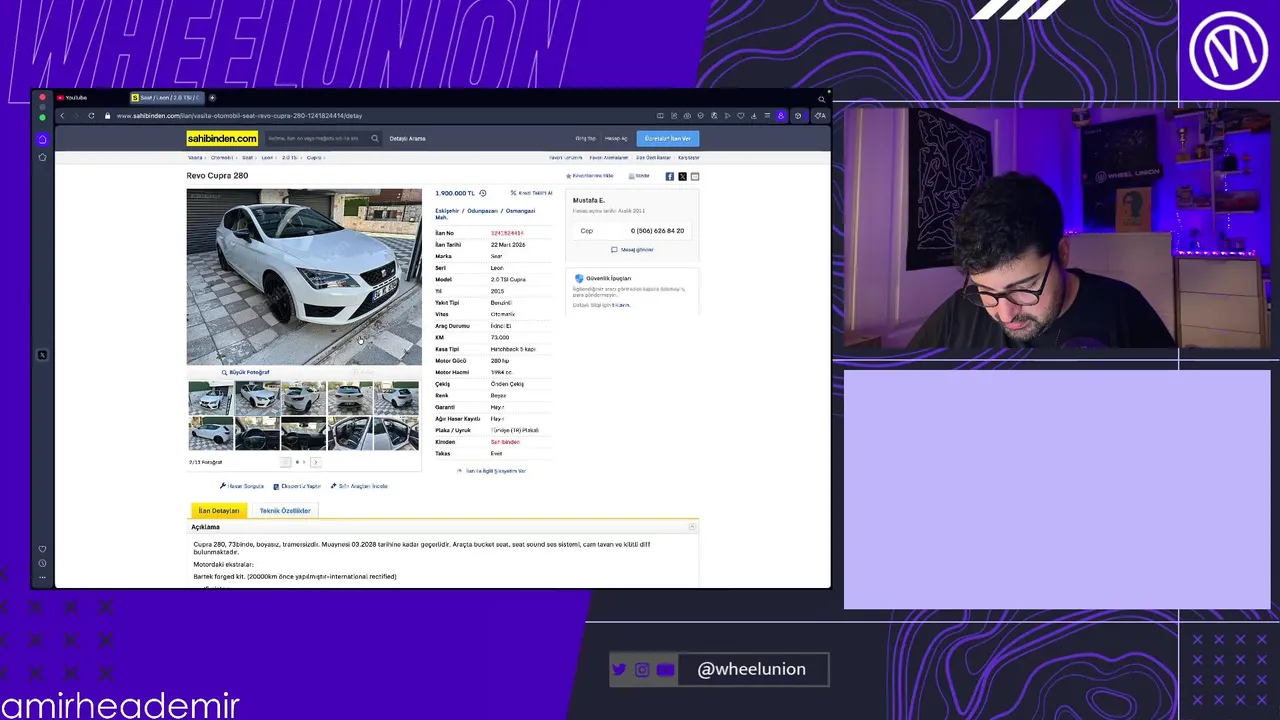Click seller name Mustafa E.
The height and width of the screenshot is (720, 1280).
[589, 200]
